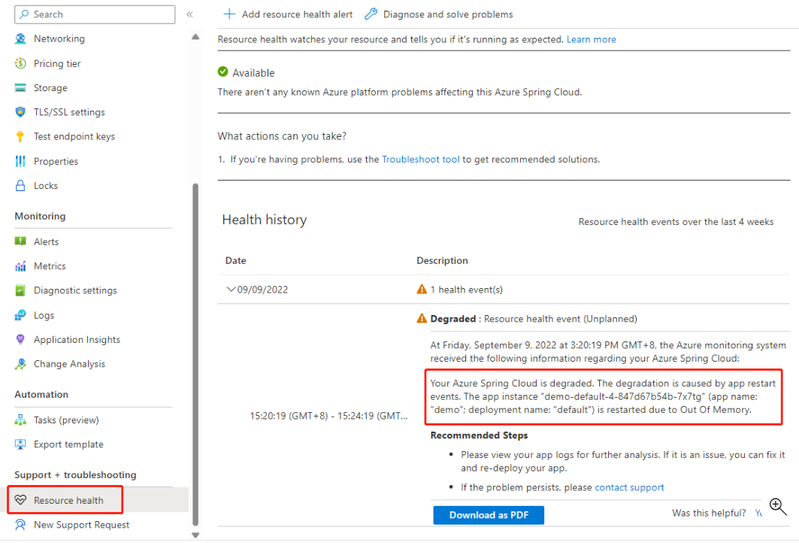
Task: Follow the Learn more link
Action: 591,39
